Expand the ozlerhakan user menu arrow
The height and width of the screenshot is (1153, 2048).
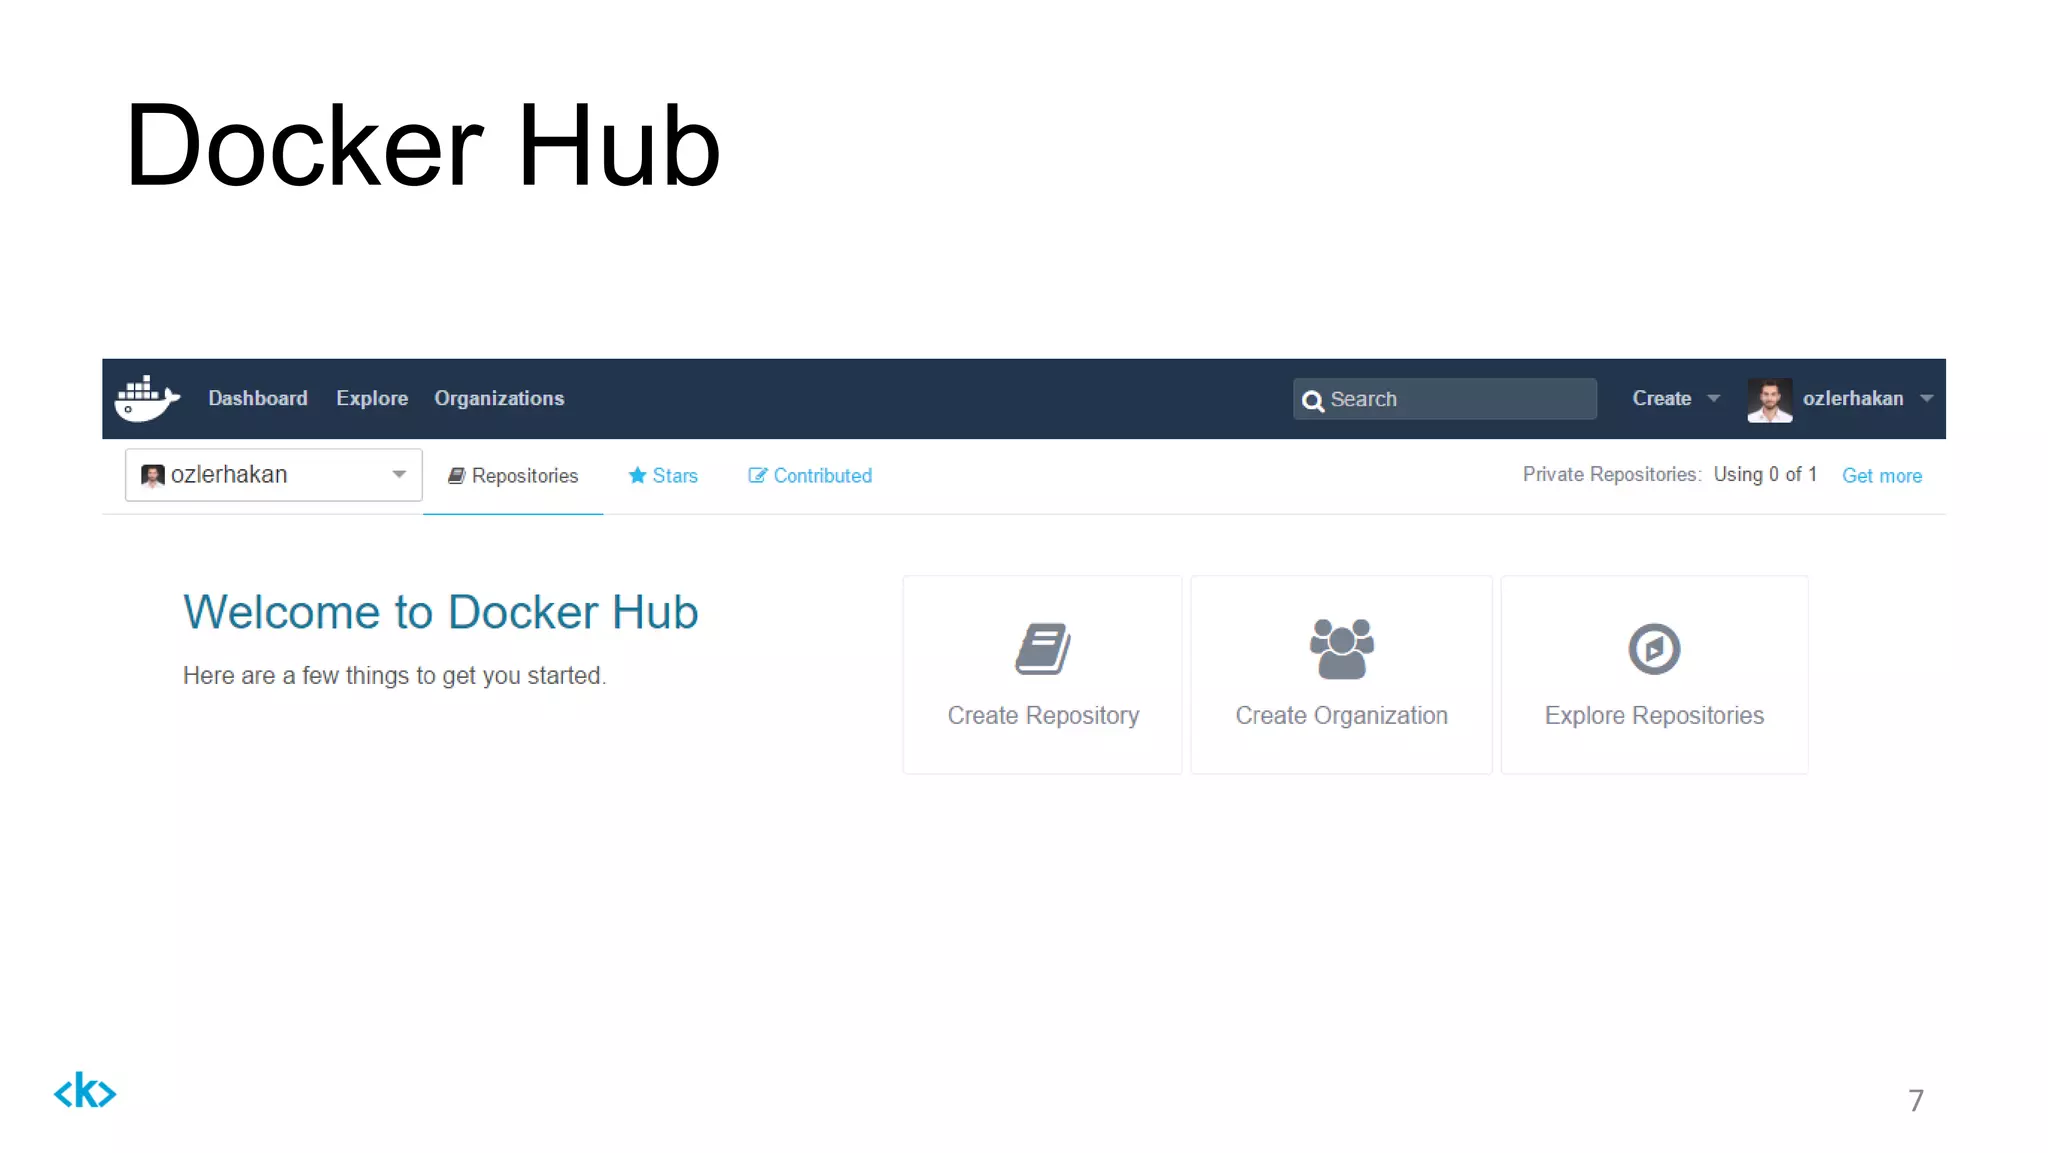(1926, 398)
